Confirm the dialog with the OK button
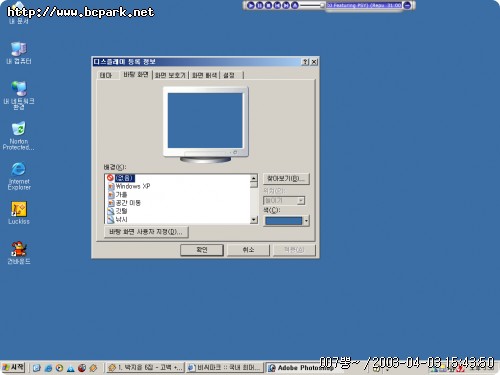This screenshot has height=375, width=500. click(x=202, y=250)
